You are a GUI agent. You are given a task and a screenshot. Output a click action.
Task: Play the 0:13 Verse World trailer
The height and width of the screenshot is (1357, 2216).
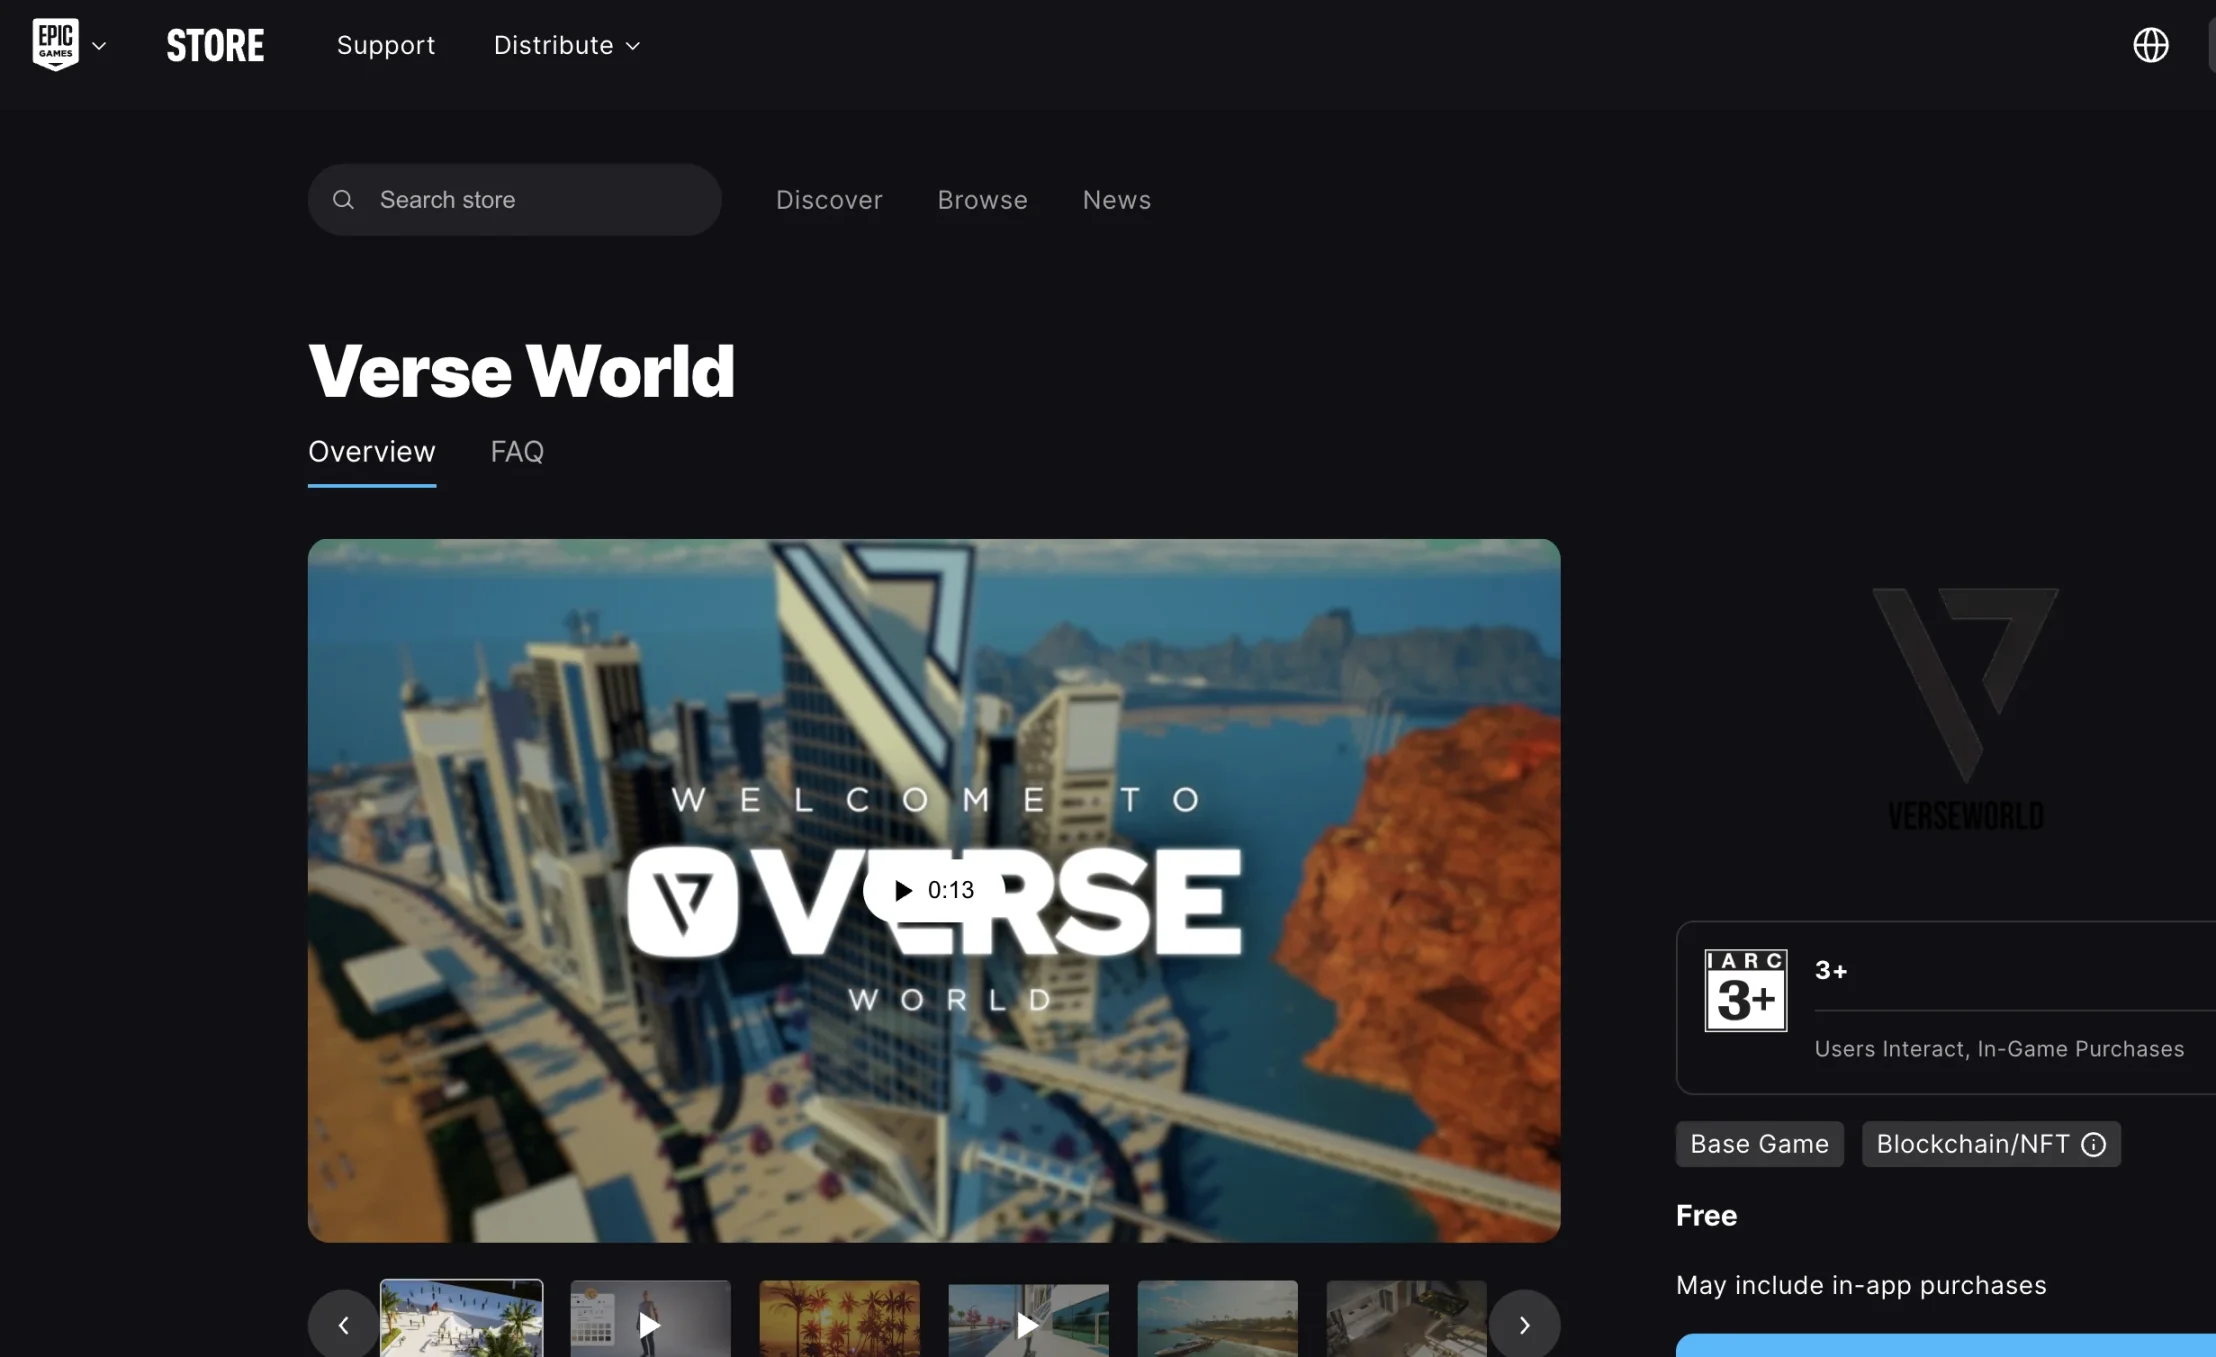(934, 890)
